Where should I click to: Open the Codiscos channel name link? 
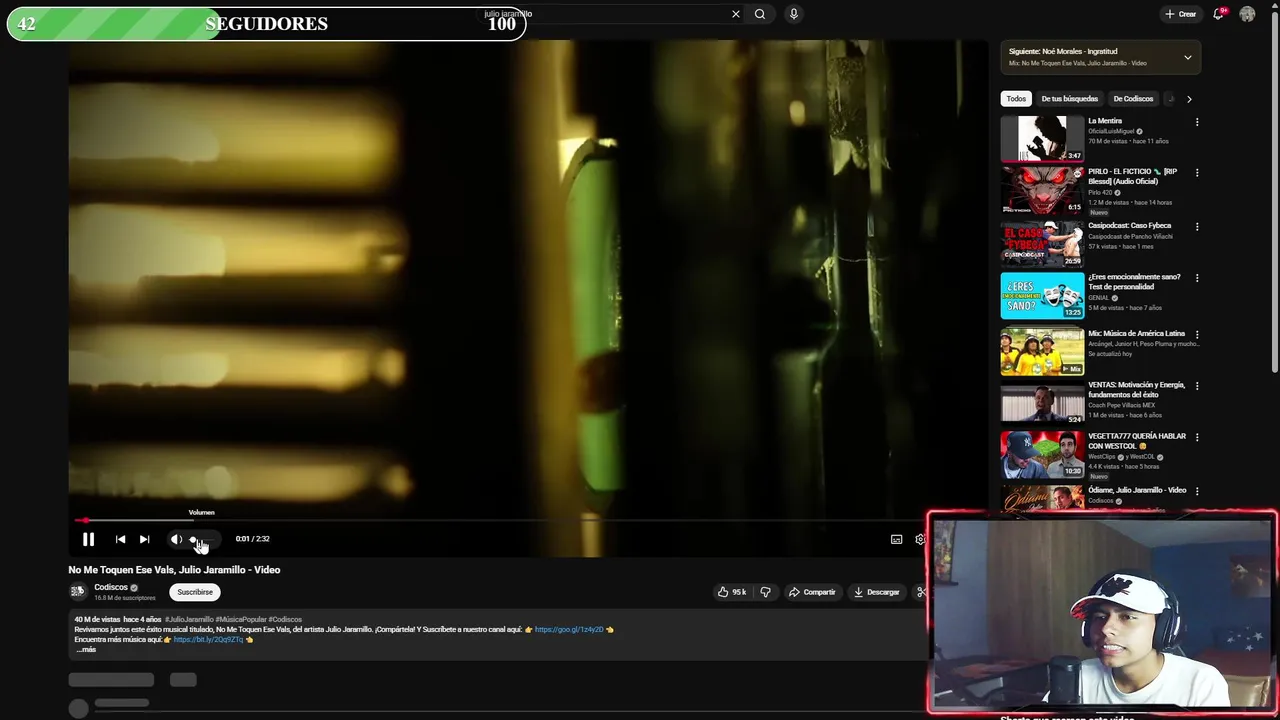[x=111, y=587]
